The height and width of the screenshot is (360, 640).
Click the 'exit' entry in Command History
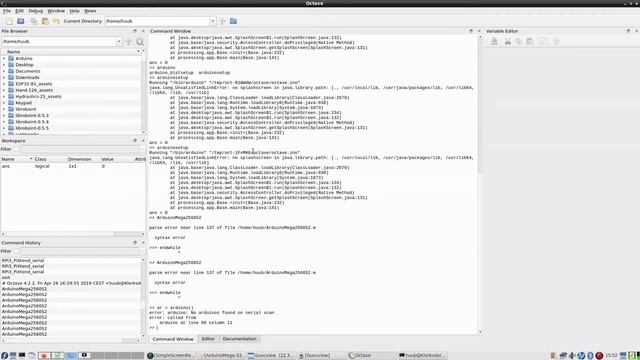[71, 277]
